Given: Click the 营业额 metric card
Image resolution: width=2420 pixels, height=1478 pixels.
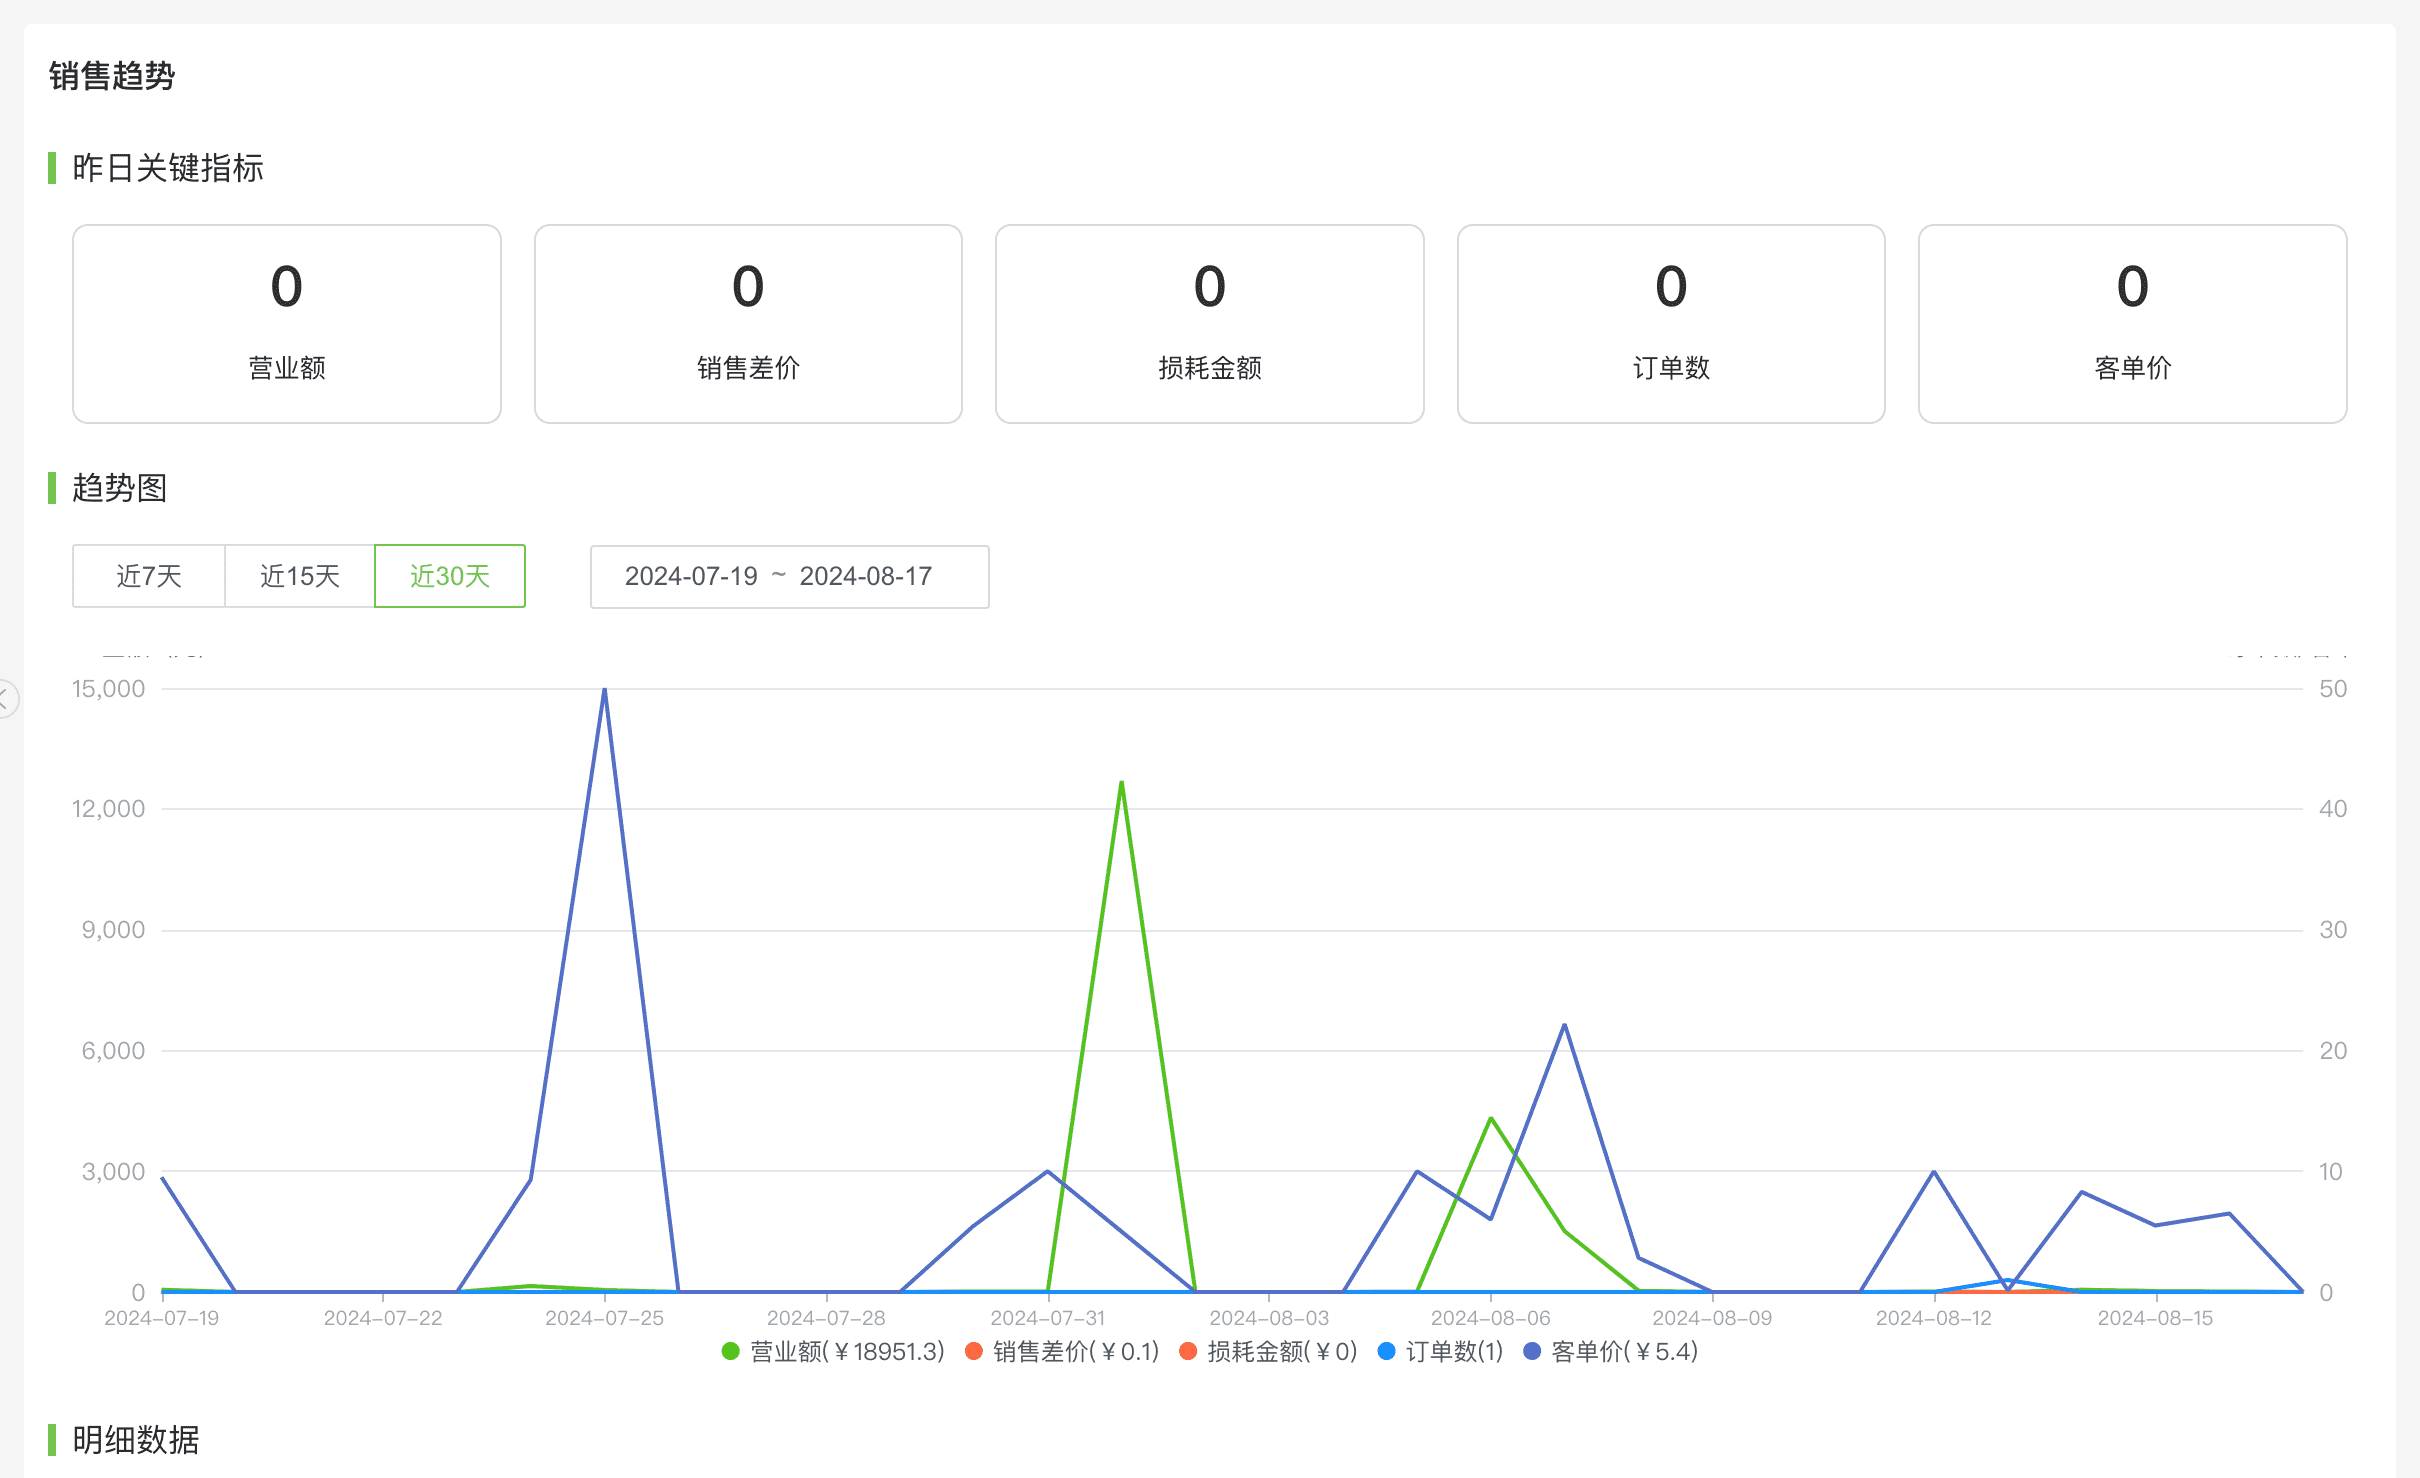Looking at the screenshot, I should (x=287, y=324).
